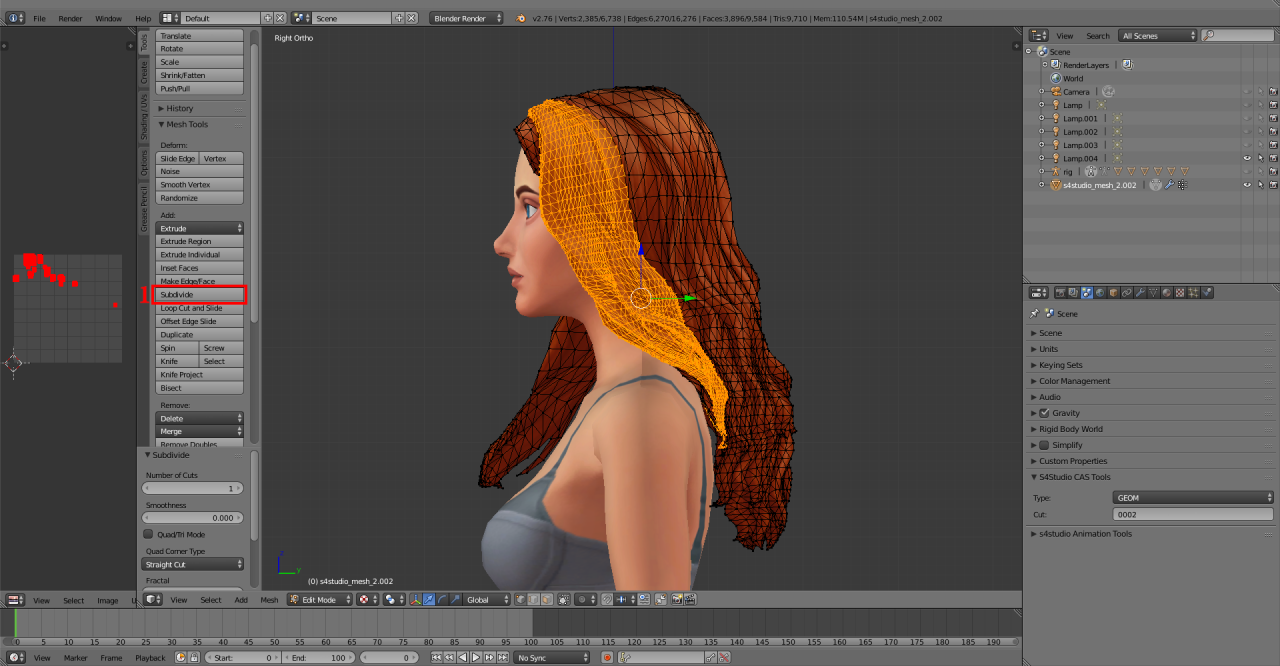
Task: Click the proportional editing circle icon
Action: tap(584, 600)
